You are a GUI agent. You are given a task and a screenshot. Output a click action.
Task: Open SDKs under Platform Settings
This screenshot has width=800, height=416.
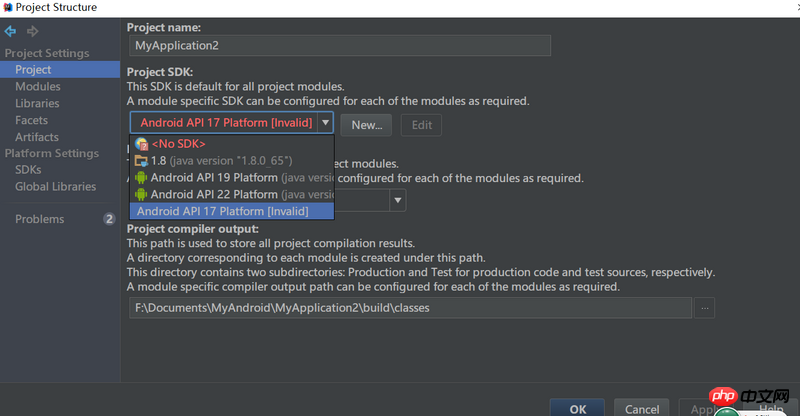[x=28, y=170]
